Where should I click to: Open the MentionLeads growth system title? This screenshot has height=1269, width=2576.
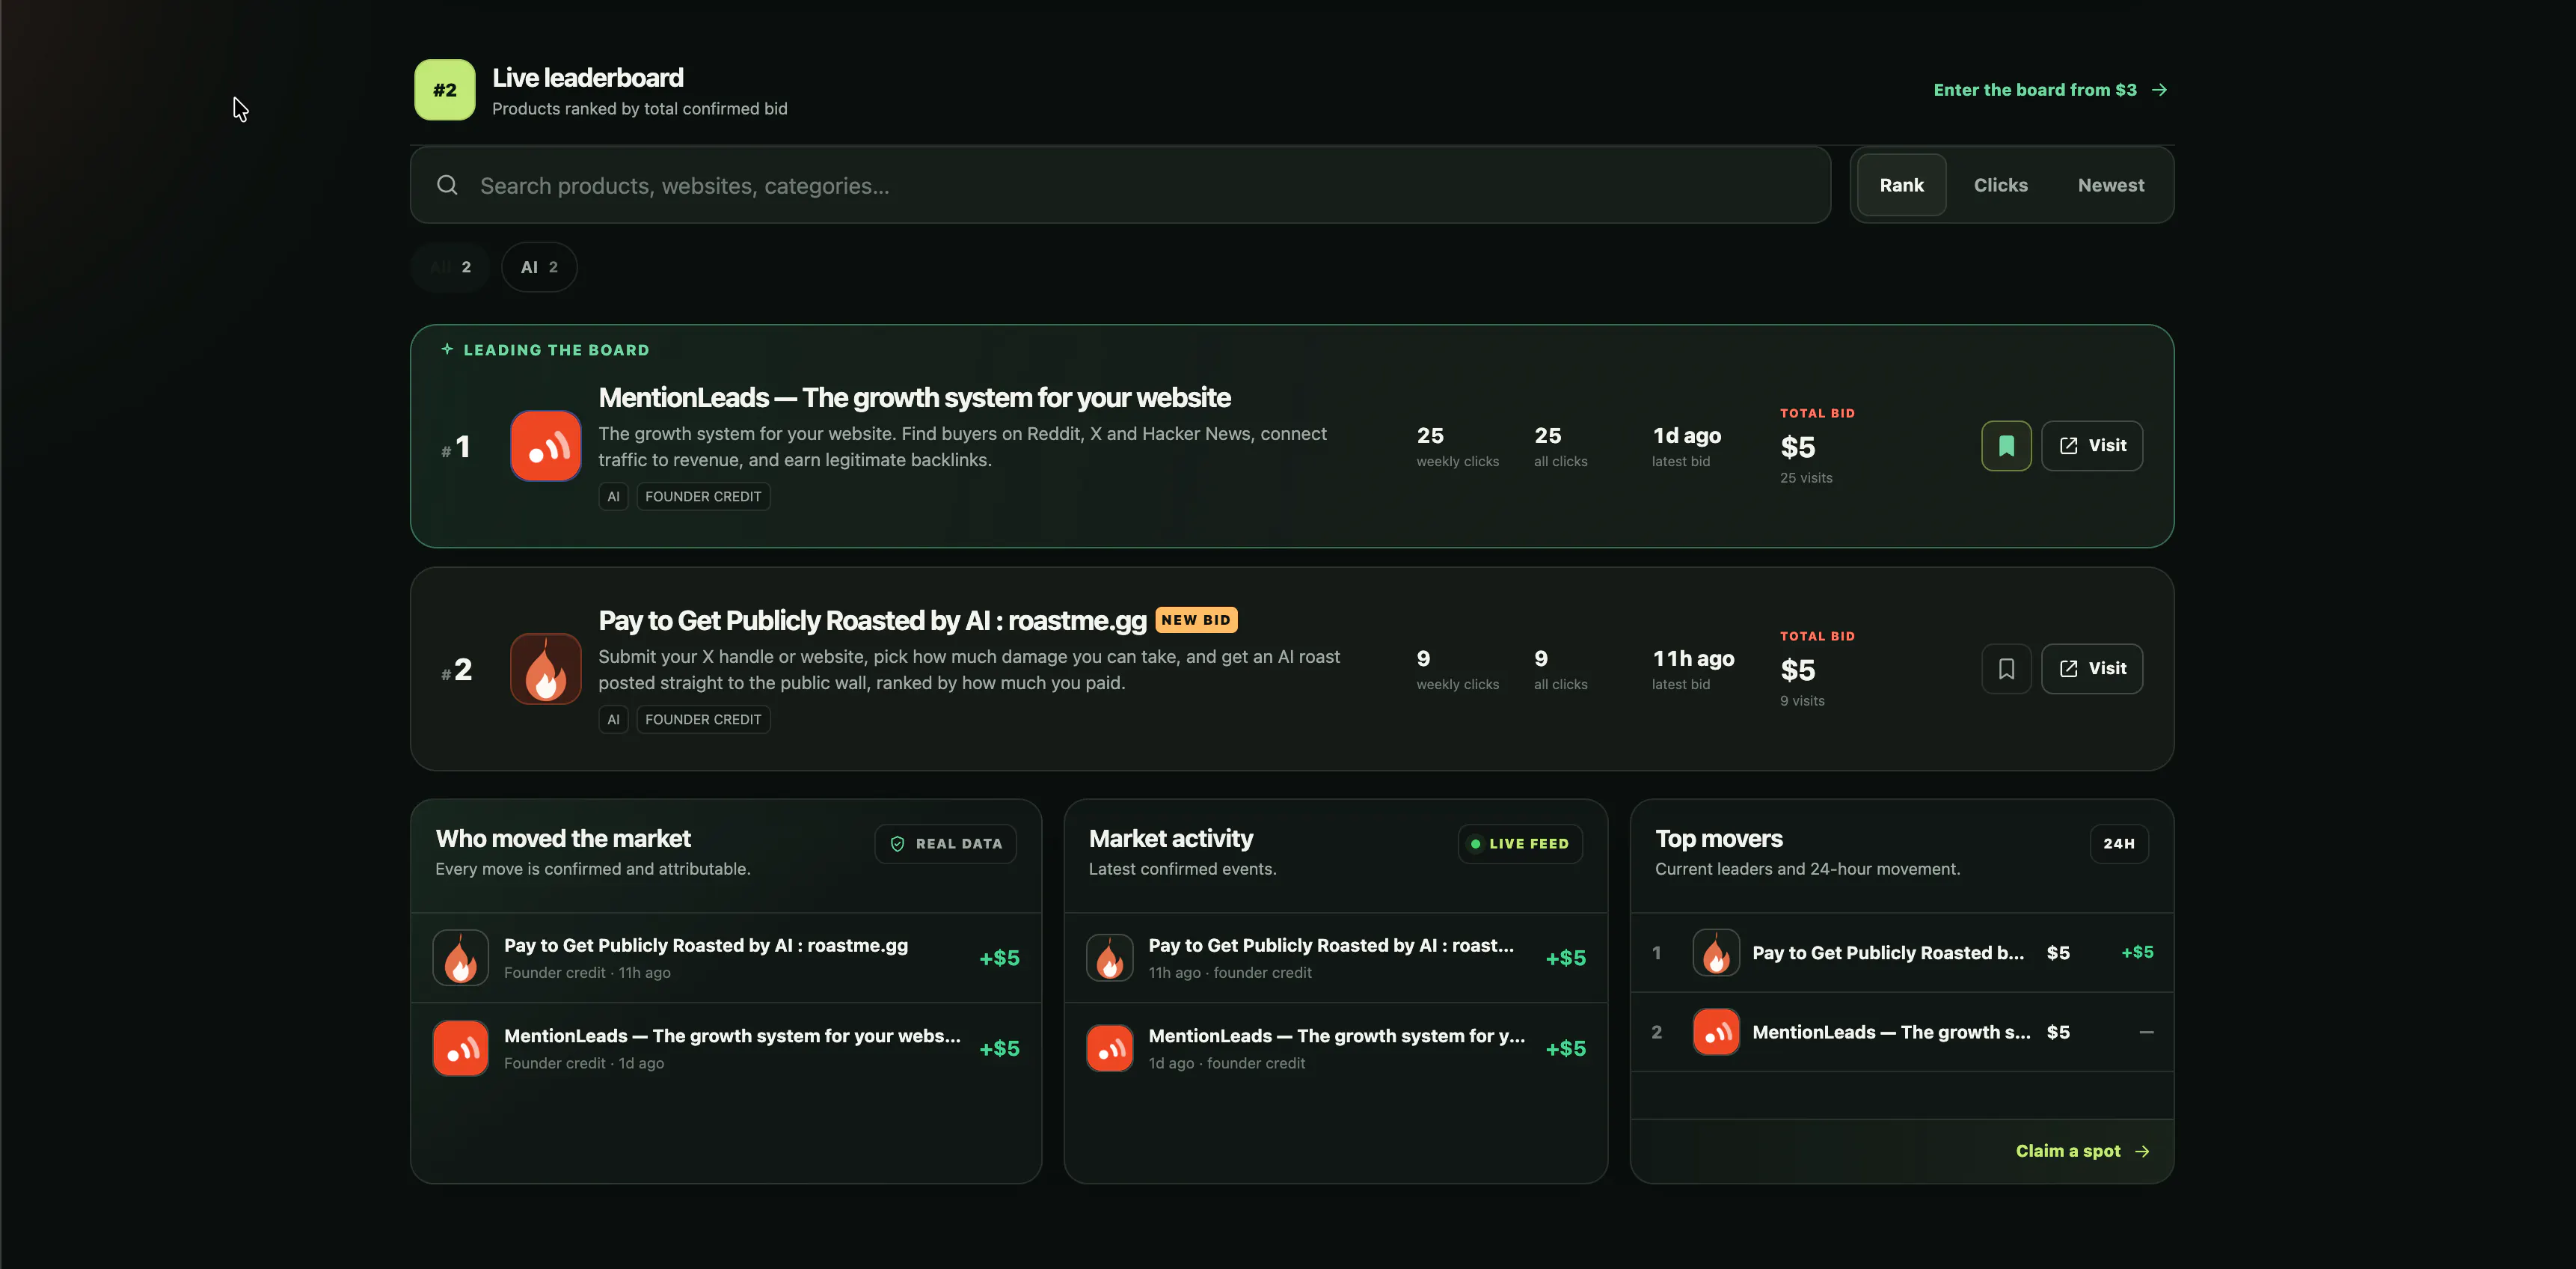914,398
